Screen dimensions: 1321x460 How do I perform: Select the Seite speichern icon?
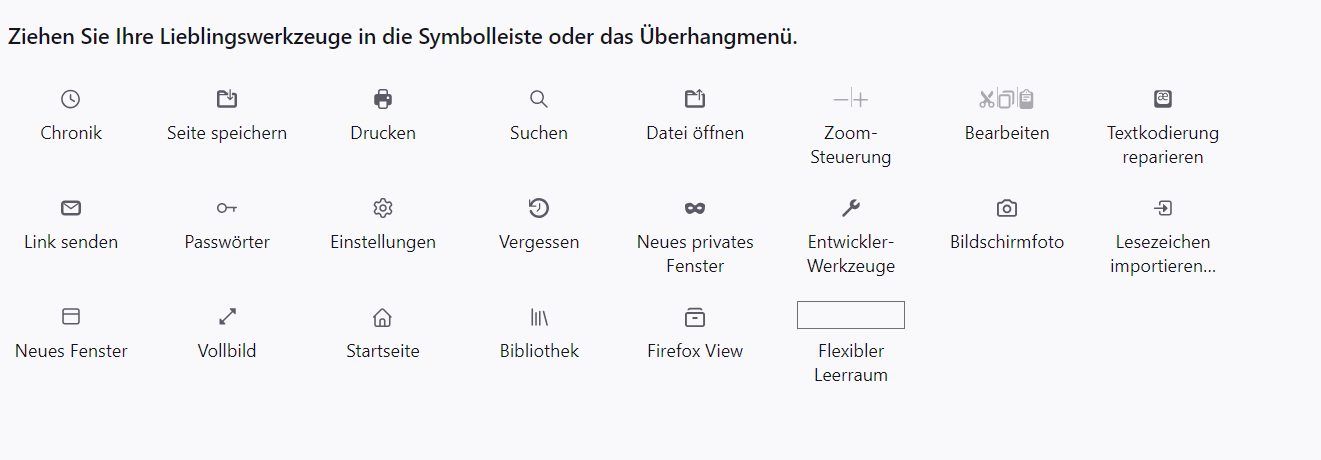click(227, 99)
